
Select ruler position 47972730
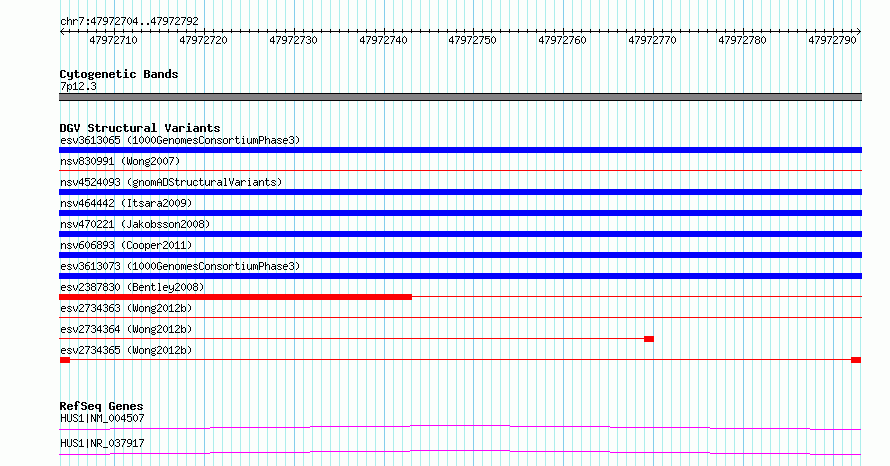(293, 40)
